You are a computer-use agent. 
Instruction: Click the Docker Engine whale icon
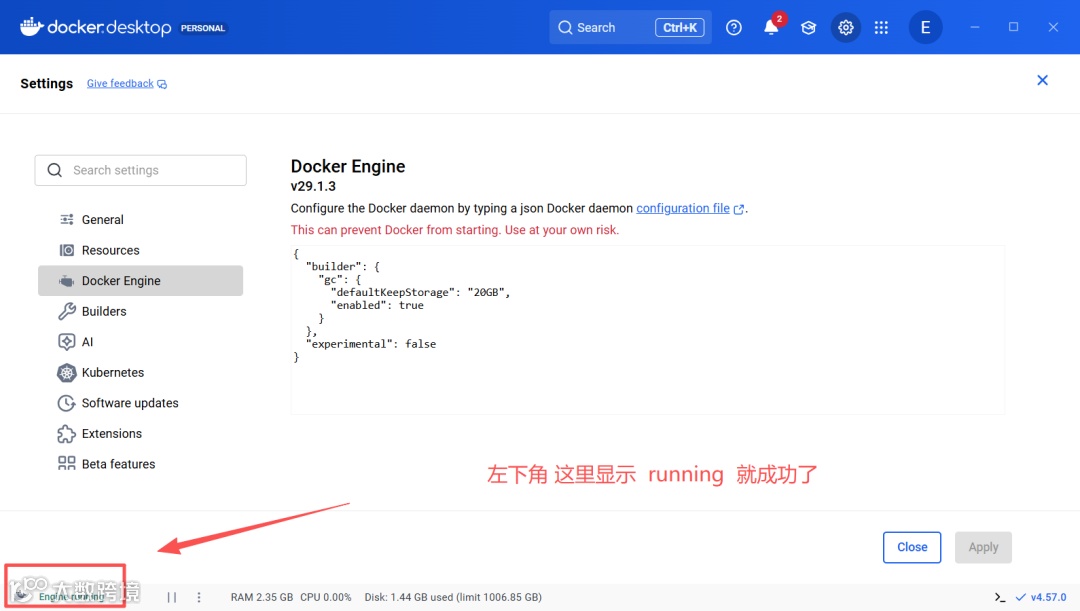[x=67, y=280]
